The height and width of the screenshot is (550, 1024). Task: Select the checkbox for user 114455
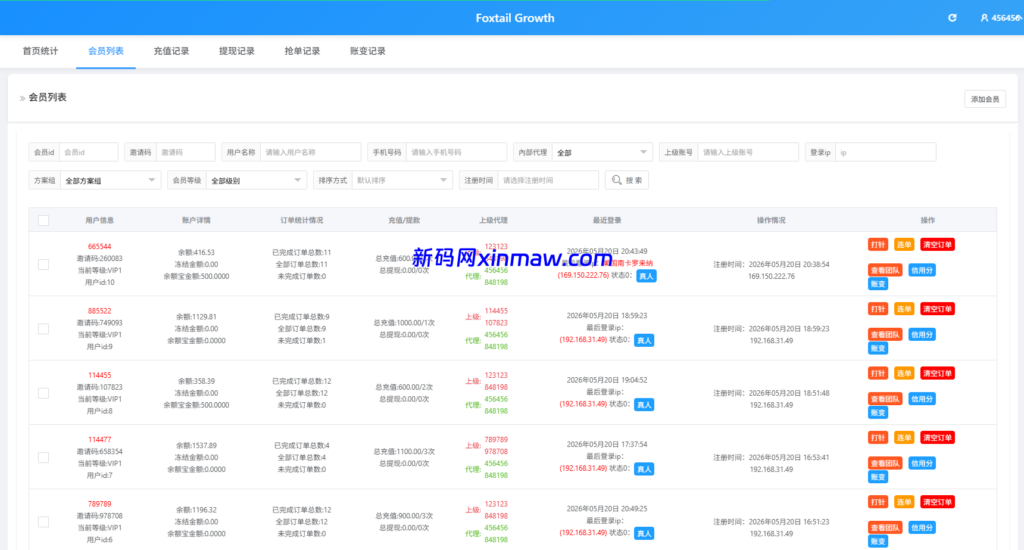tap(43, 393)
